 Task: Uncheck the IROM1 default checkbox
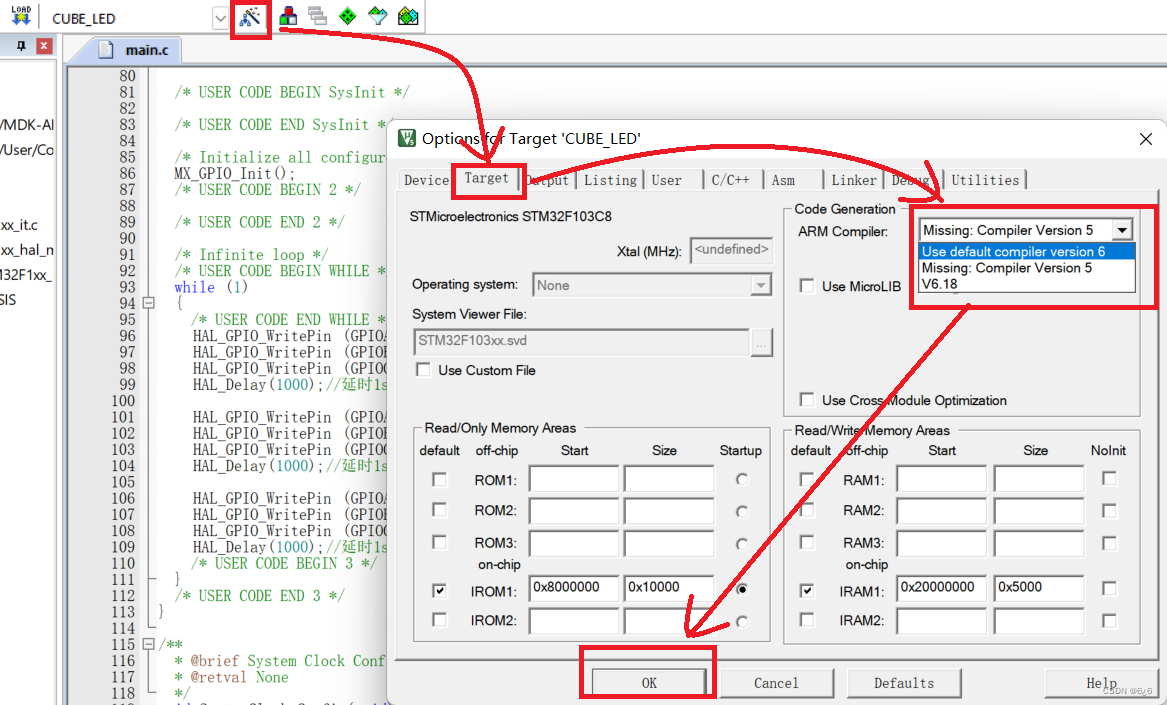coord(439,590)
